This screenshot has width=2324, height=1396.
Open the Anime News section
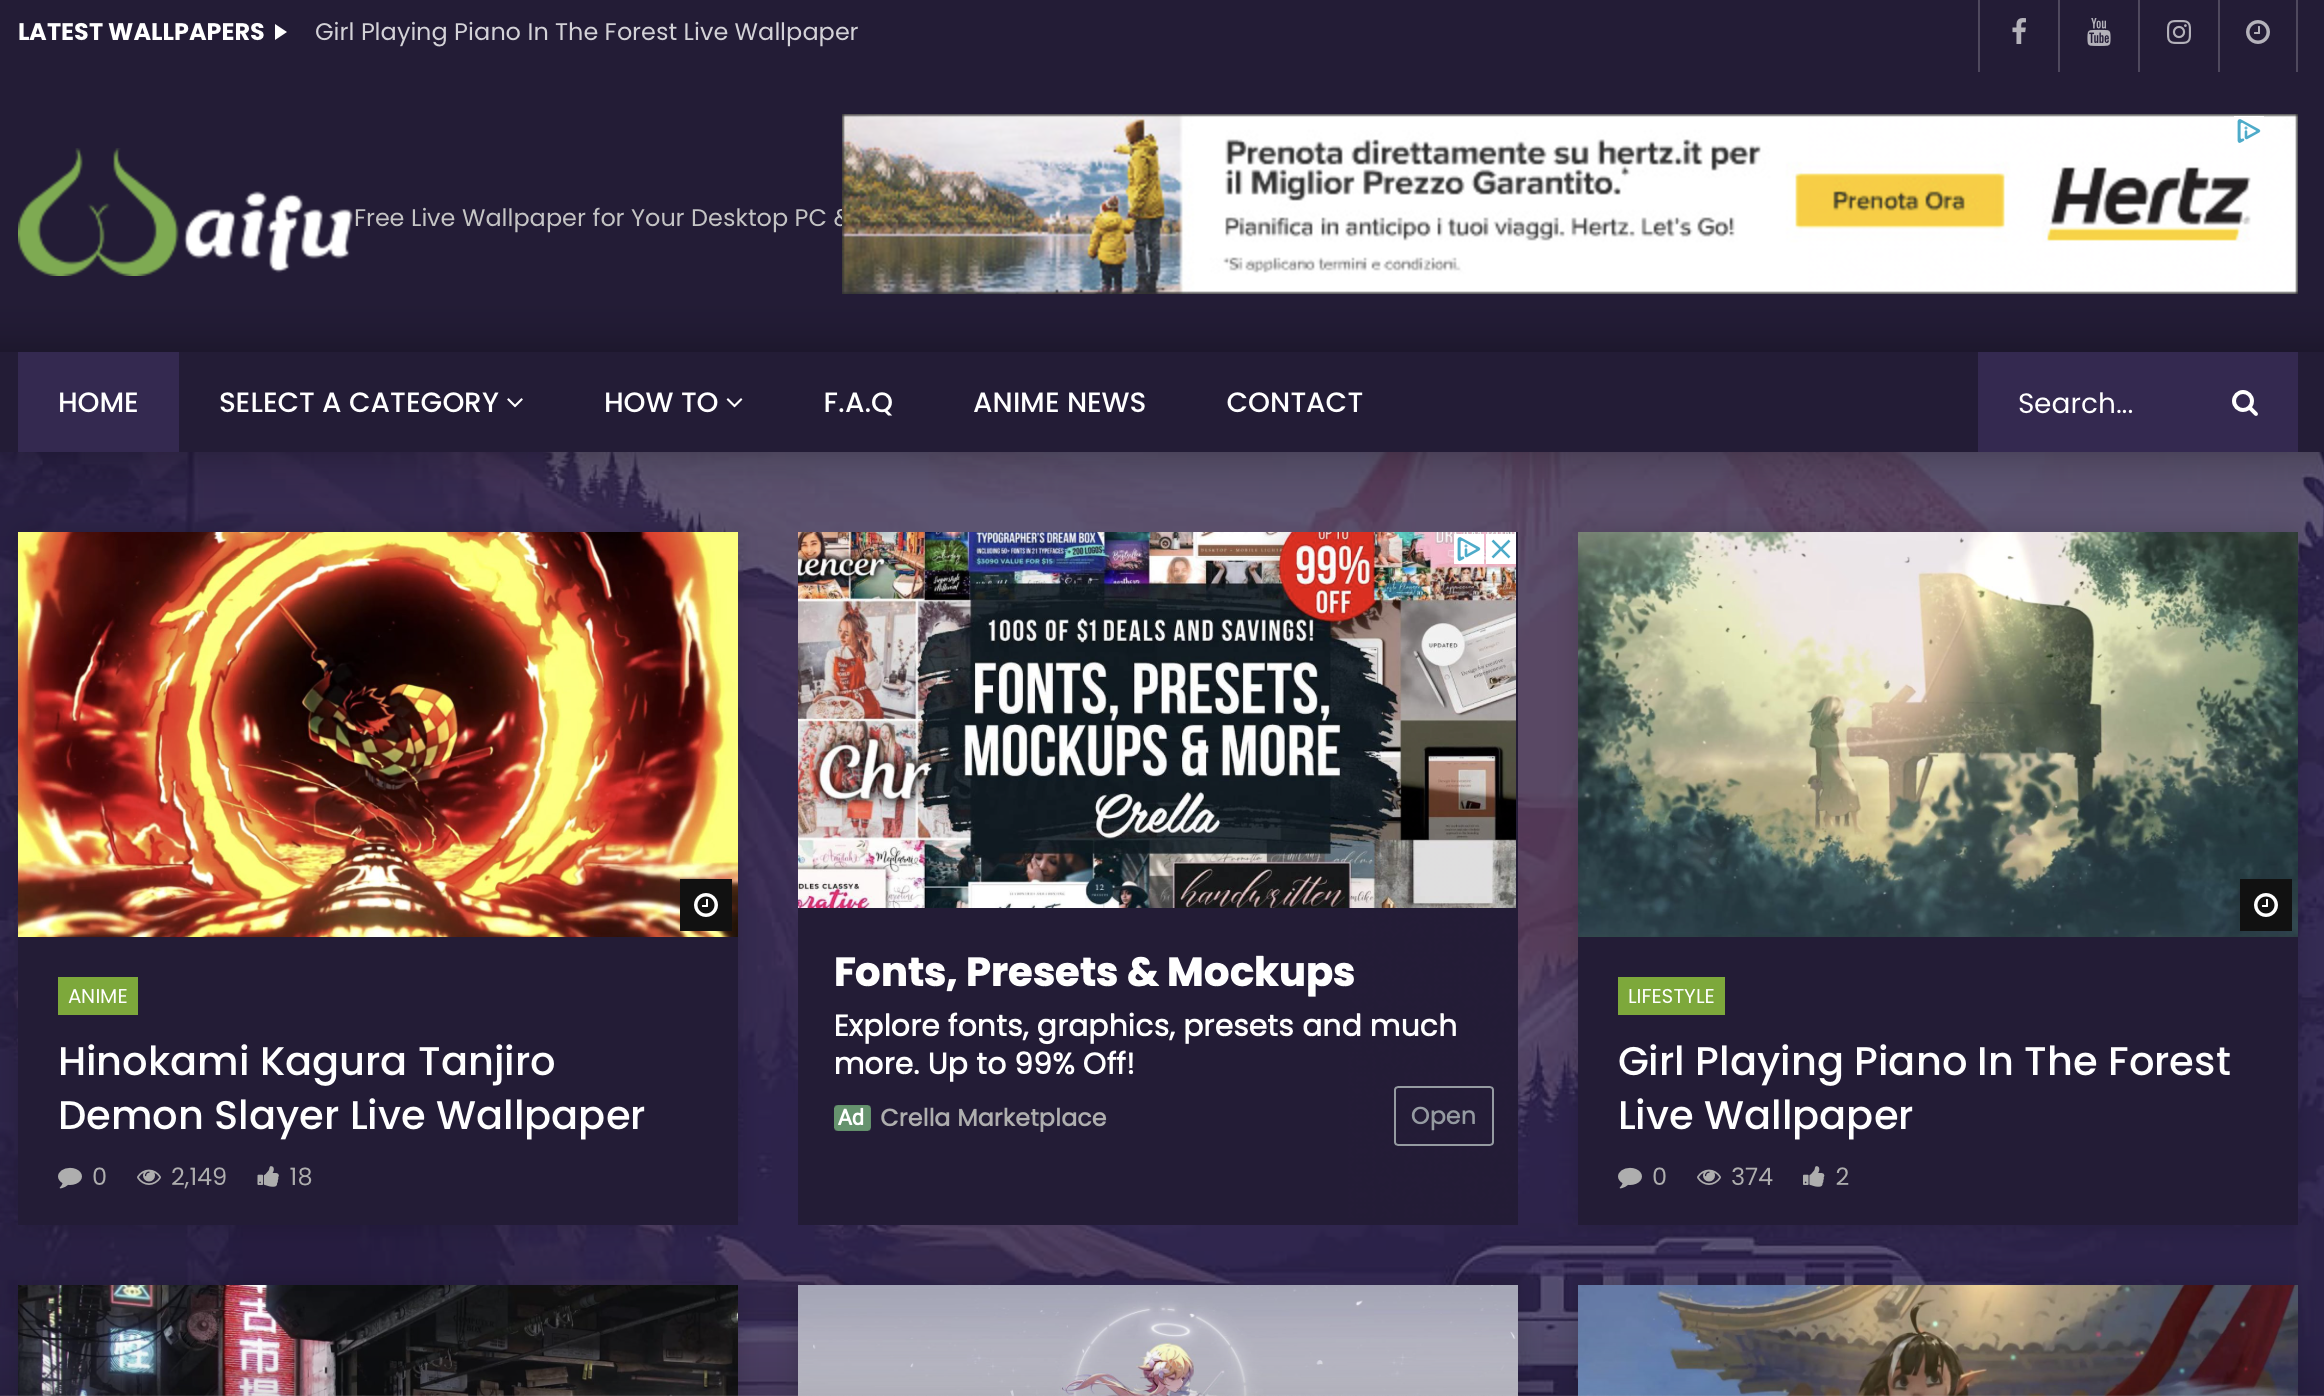(1059, 402)
